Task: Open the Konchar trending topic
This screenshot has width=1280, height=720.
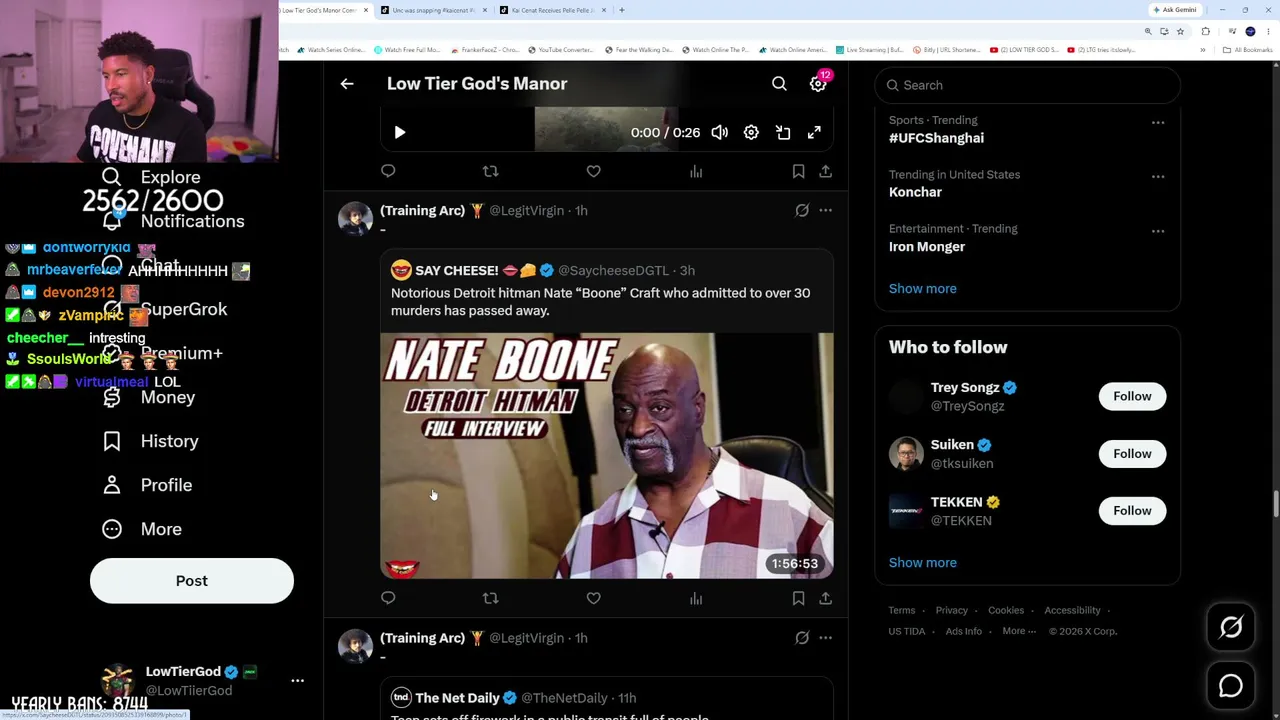Action: tap(915, 192)
